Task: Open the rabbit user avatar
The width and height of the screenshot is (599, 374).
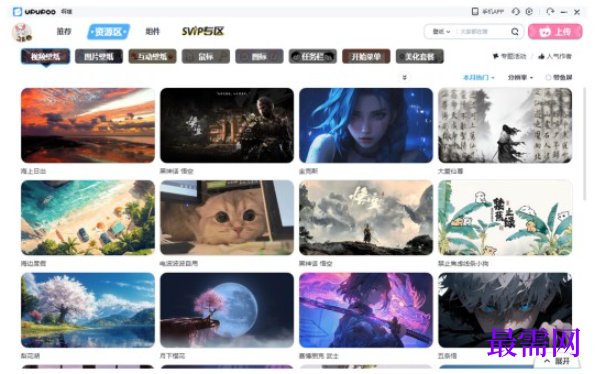Action: 22,32
